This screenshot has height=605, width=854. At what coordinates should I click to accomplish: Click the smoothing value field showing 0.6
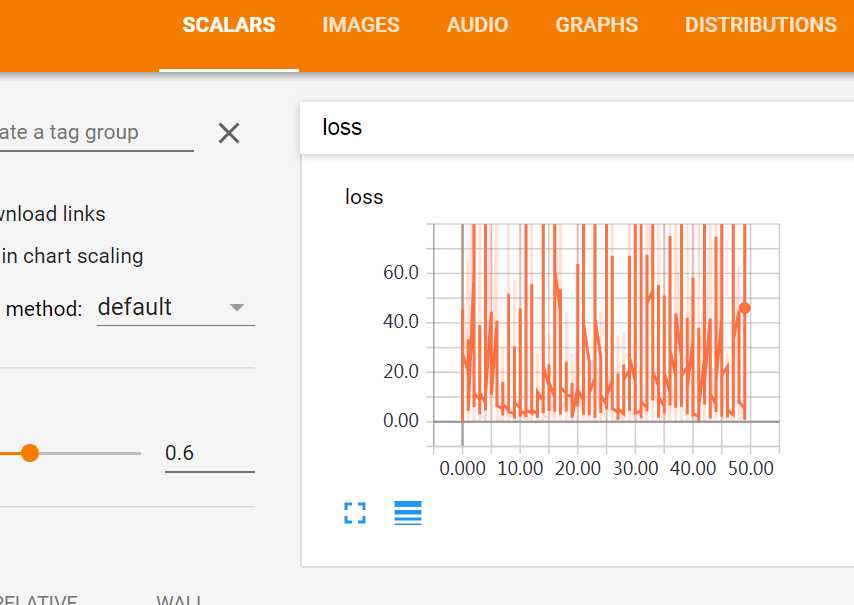210,454
